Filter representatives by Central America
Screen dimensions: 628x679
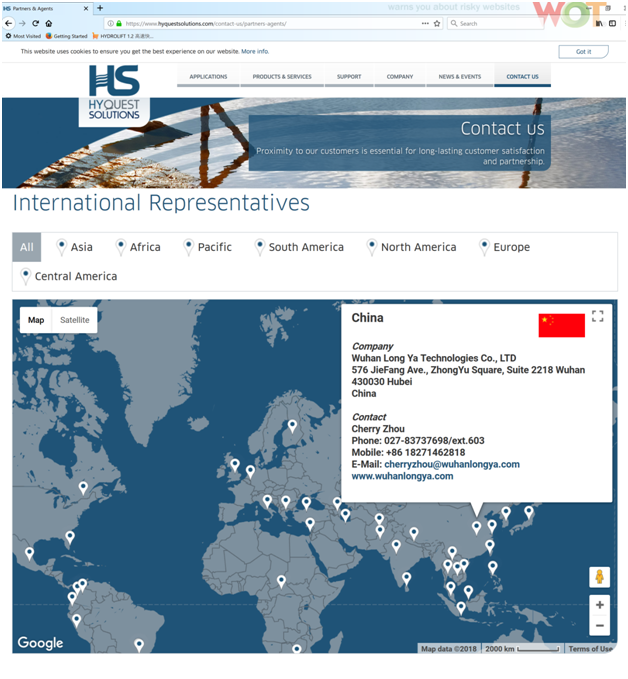click(x=69, y=276)
